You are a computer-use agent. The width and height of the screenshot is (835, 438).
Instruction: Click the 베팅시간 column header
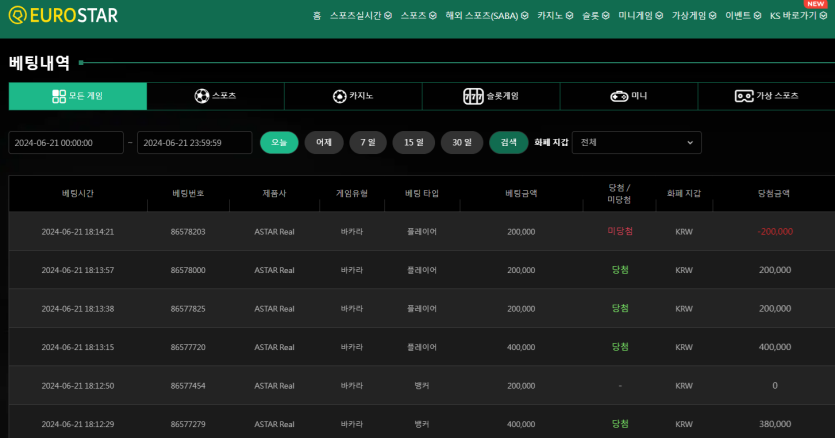78,193
